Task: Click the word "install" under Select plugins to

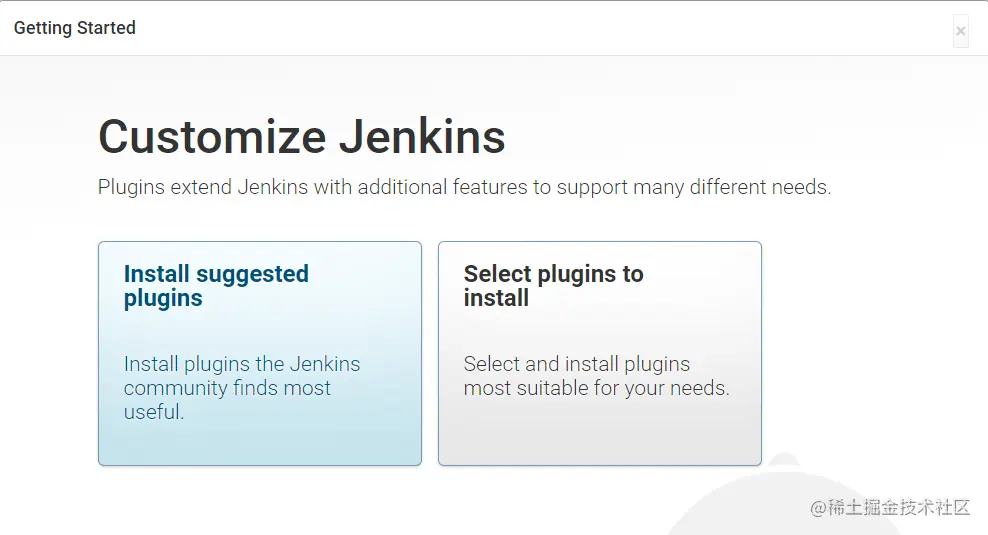Action: (496, 298)
